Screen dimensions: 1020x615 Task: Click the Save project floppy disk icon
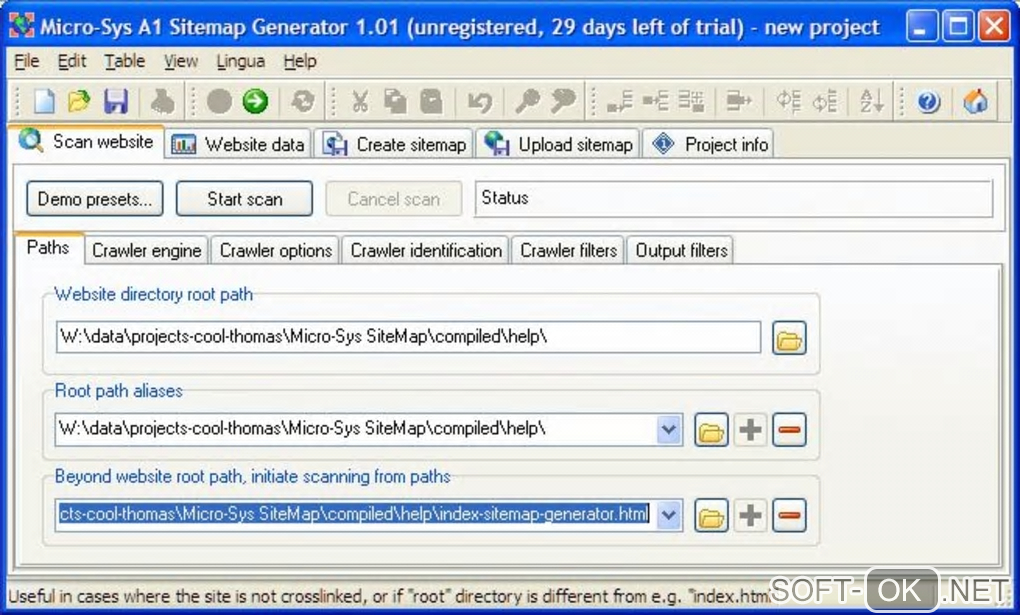[116, 102]
